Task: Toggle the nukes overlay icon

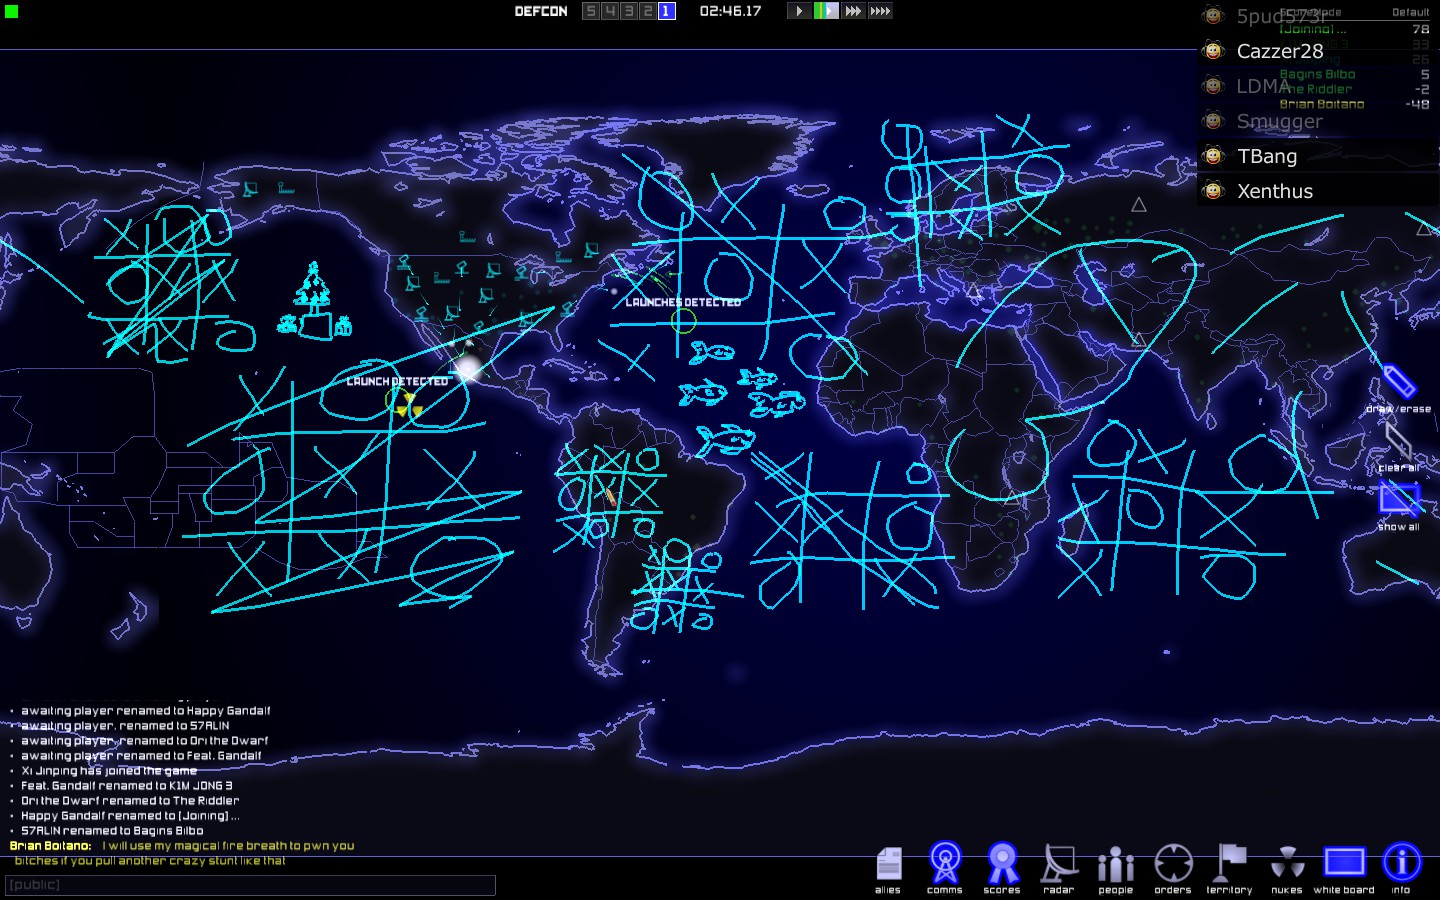Action: click(x=1287, y=869)
